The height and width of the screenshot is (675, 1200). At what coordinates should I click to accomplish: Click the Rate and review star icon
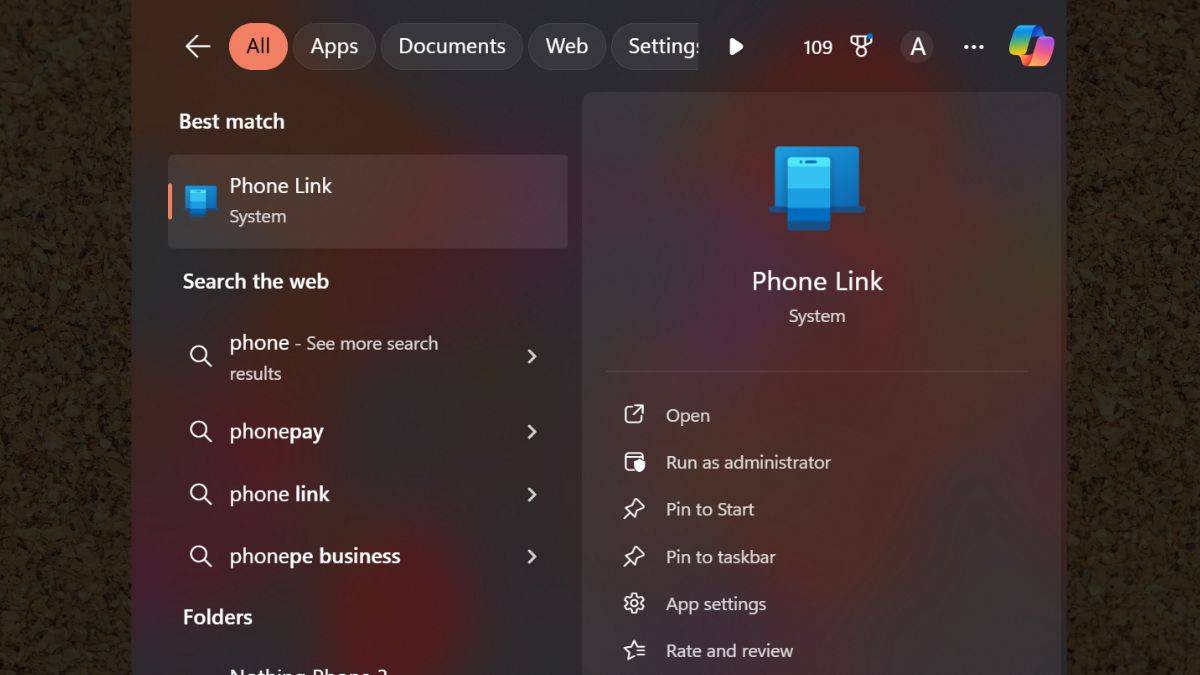(x=634, y=650)
